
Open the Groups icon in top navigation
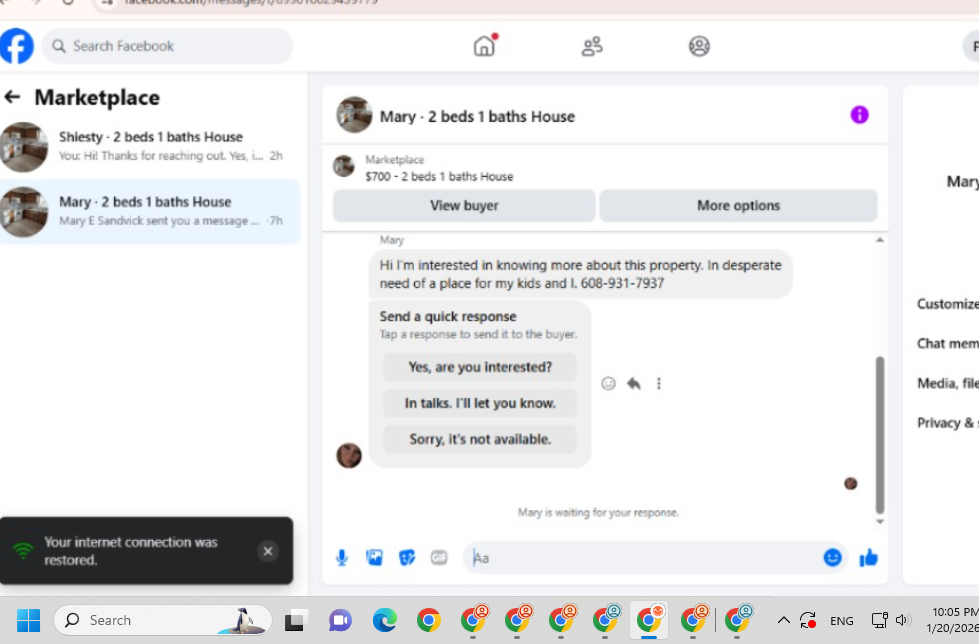click(x=699, y=46)
